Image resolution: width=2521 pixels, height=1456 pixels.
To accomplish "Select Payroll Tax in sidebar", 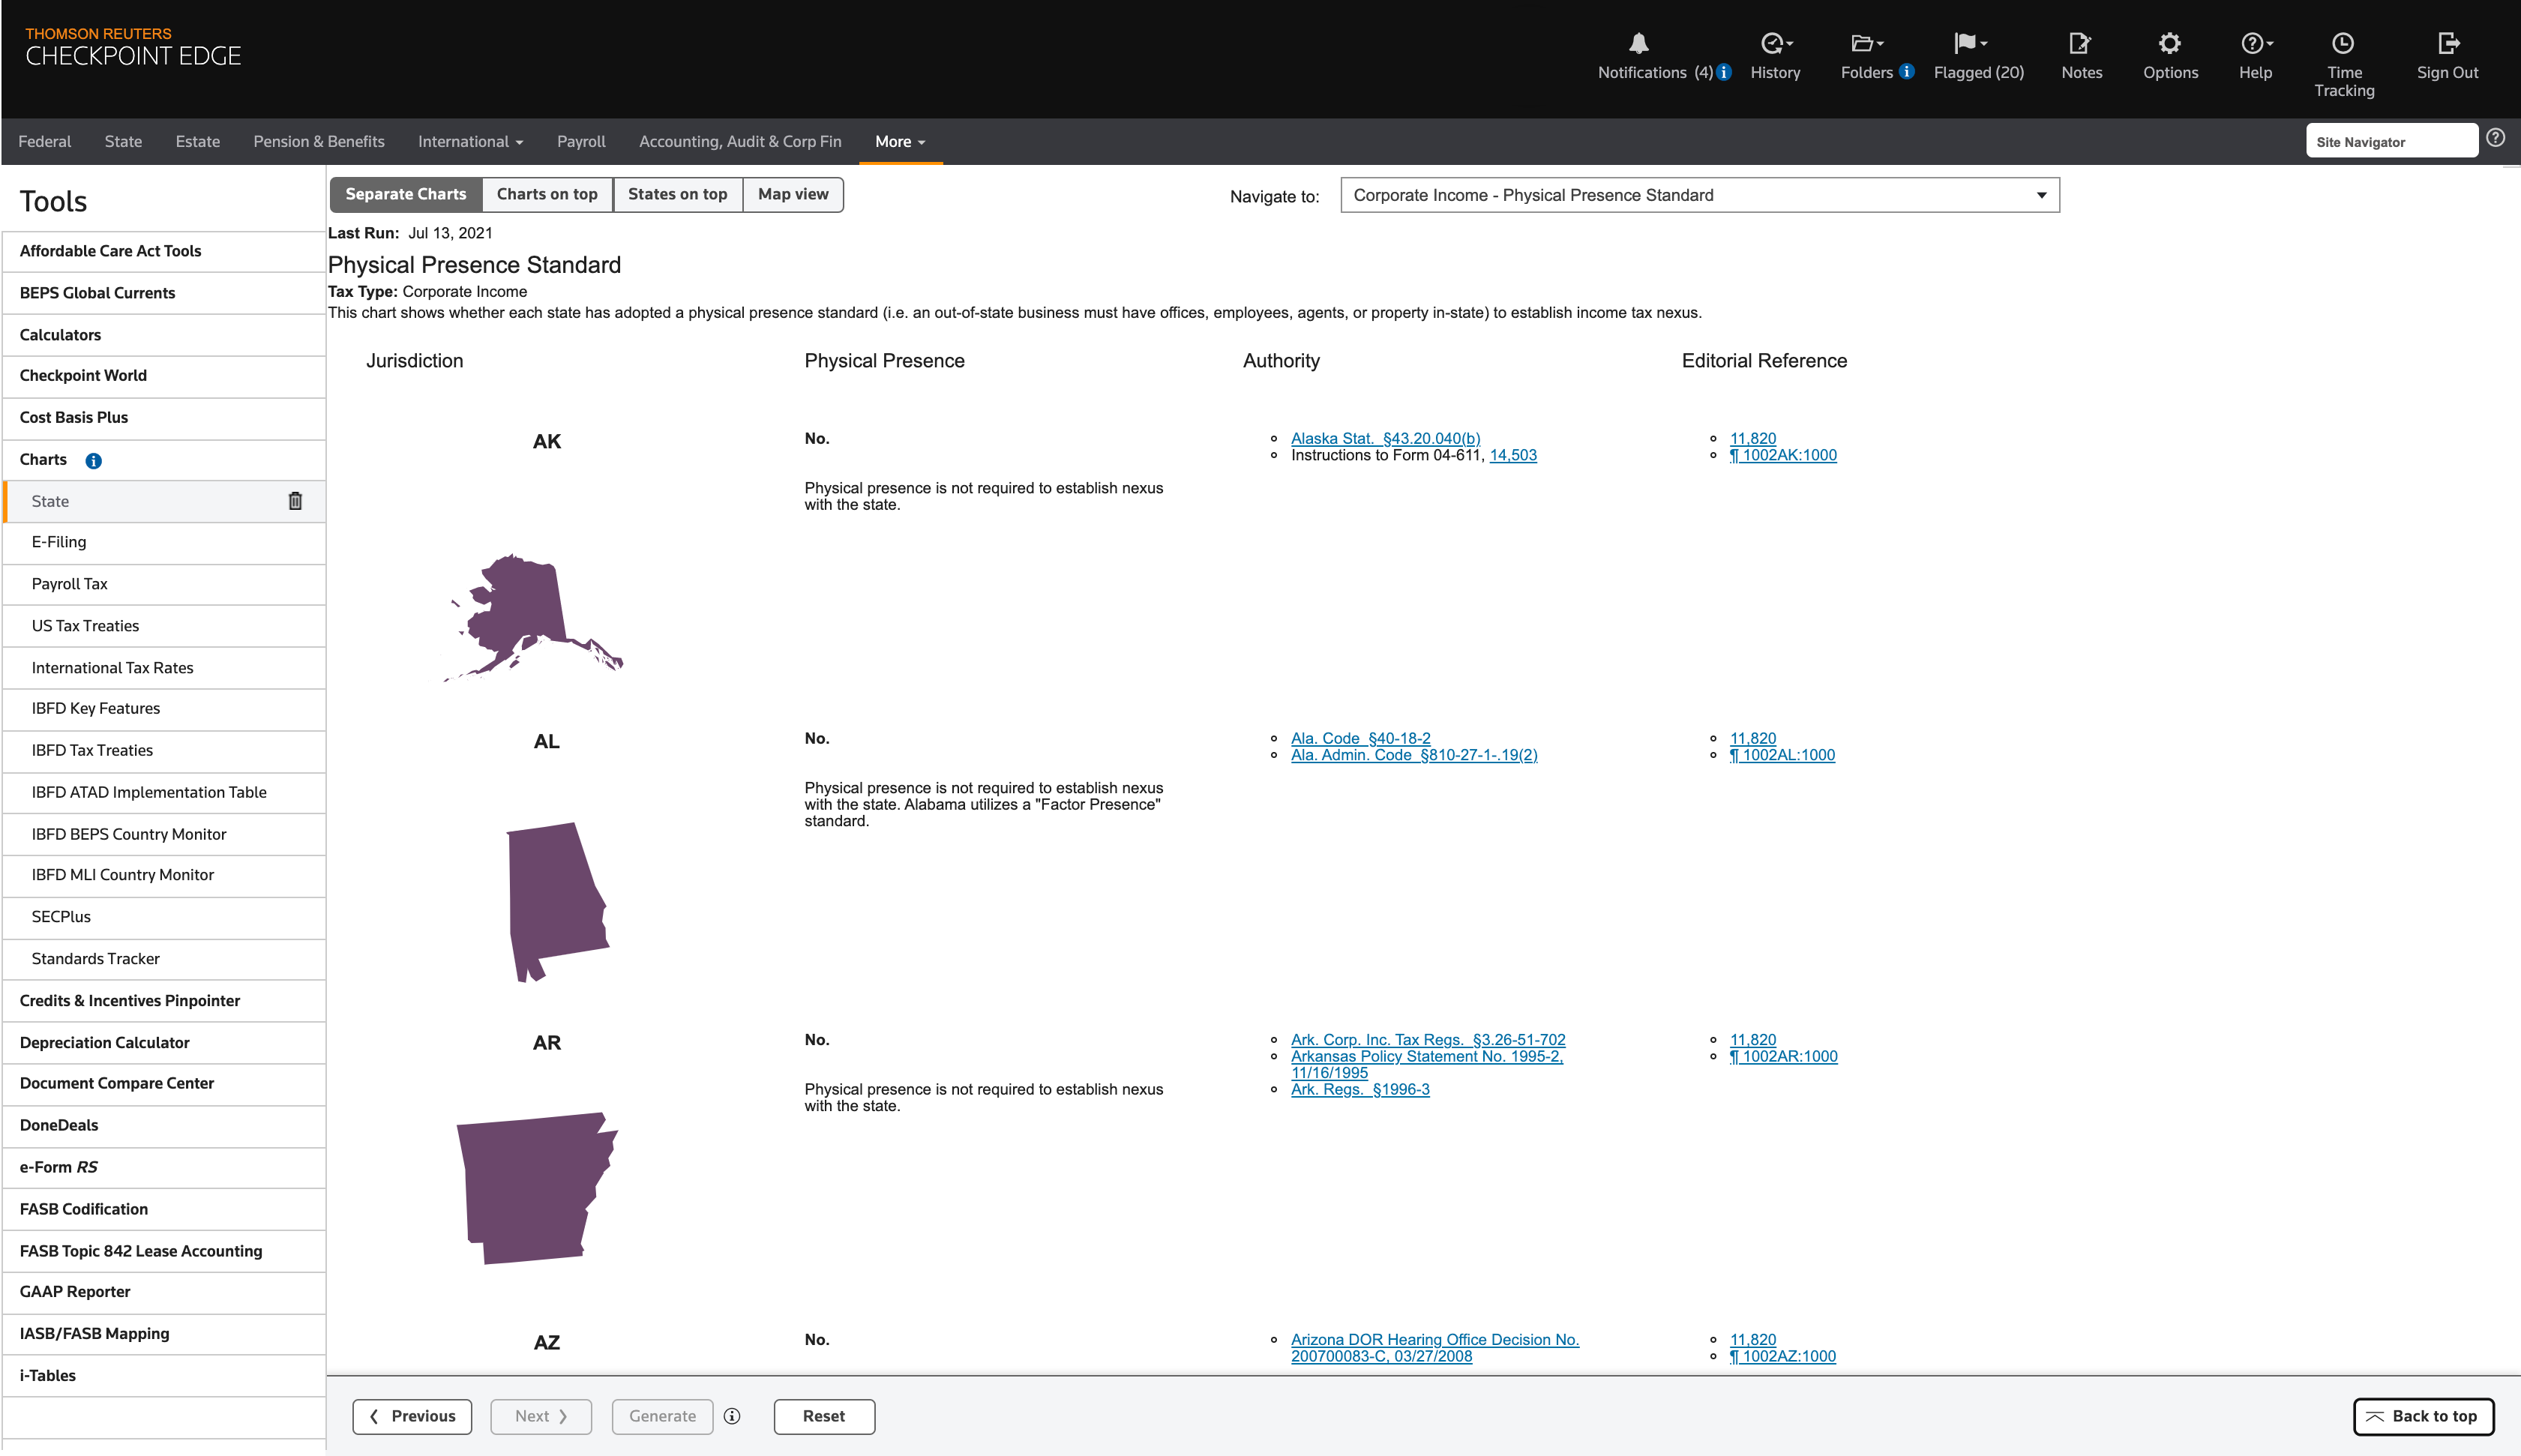I will point(69,584).
